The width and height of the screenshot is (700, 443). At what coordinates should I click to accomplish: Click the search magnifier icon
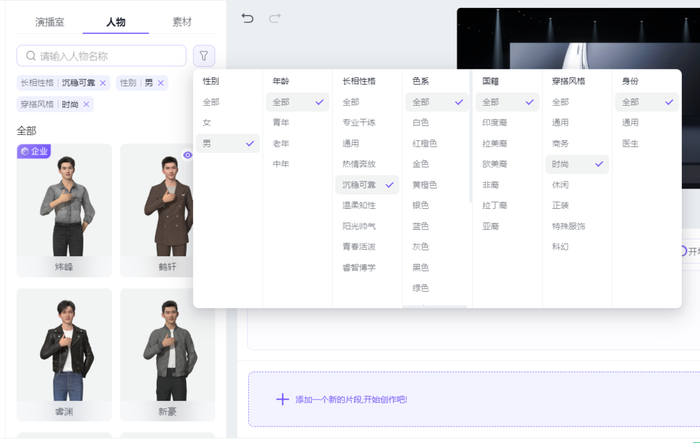tap(30, 56)
